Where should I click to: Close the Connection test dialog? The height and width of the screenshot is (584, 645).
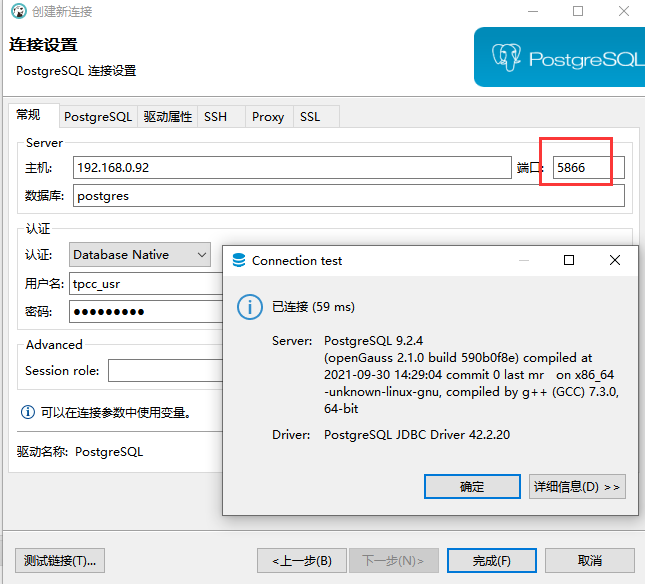[x=615, y=260]
